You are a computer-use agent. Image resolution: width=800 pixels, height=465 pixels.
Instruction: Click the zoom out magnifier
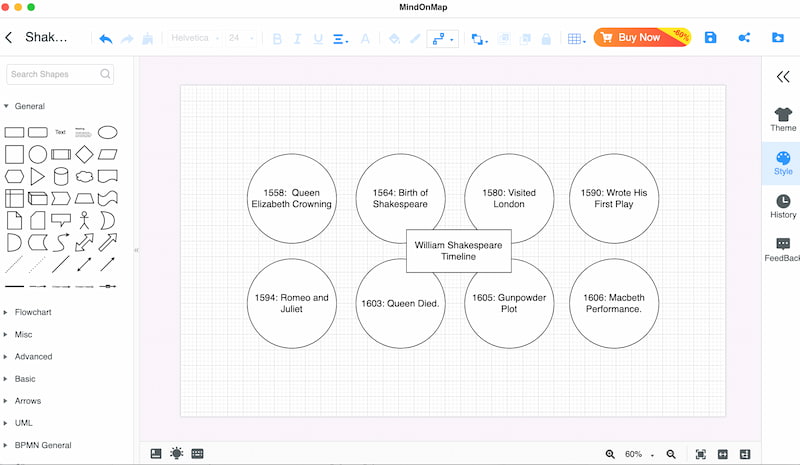click(671, 454)
